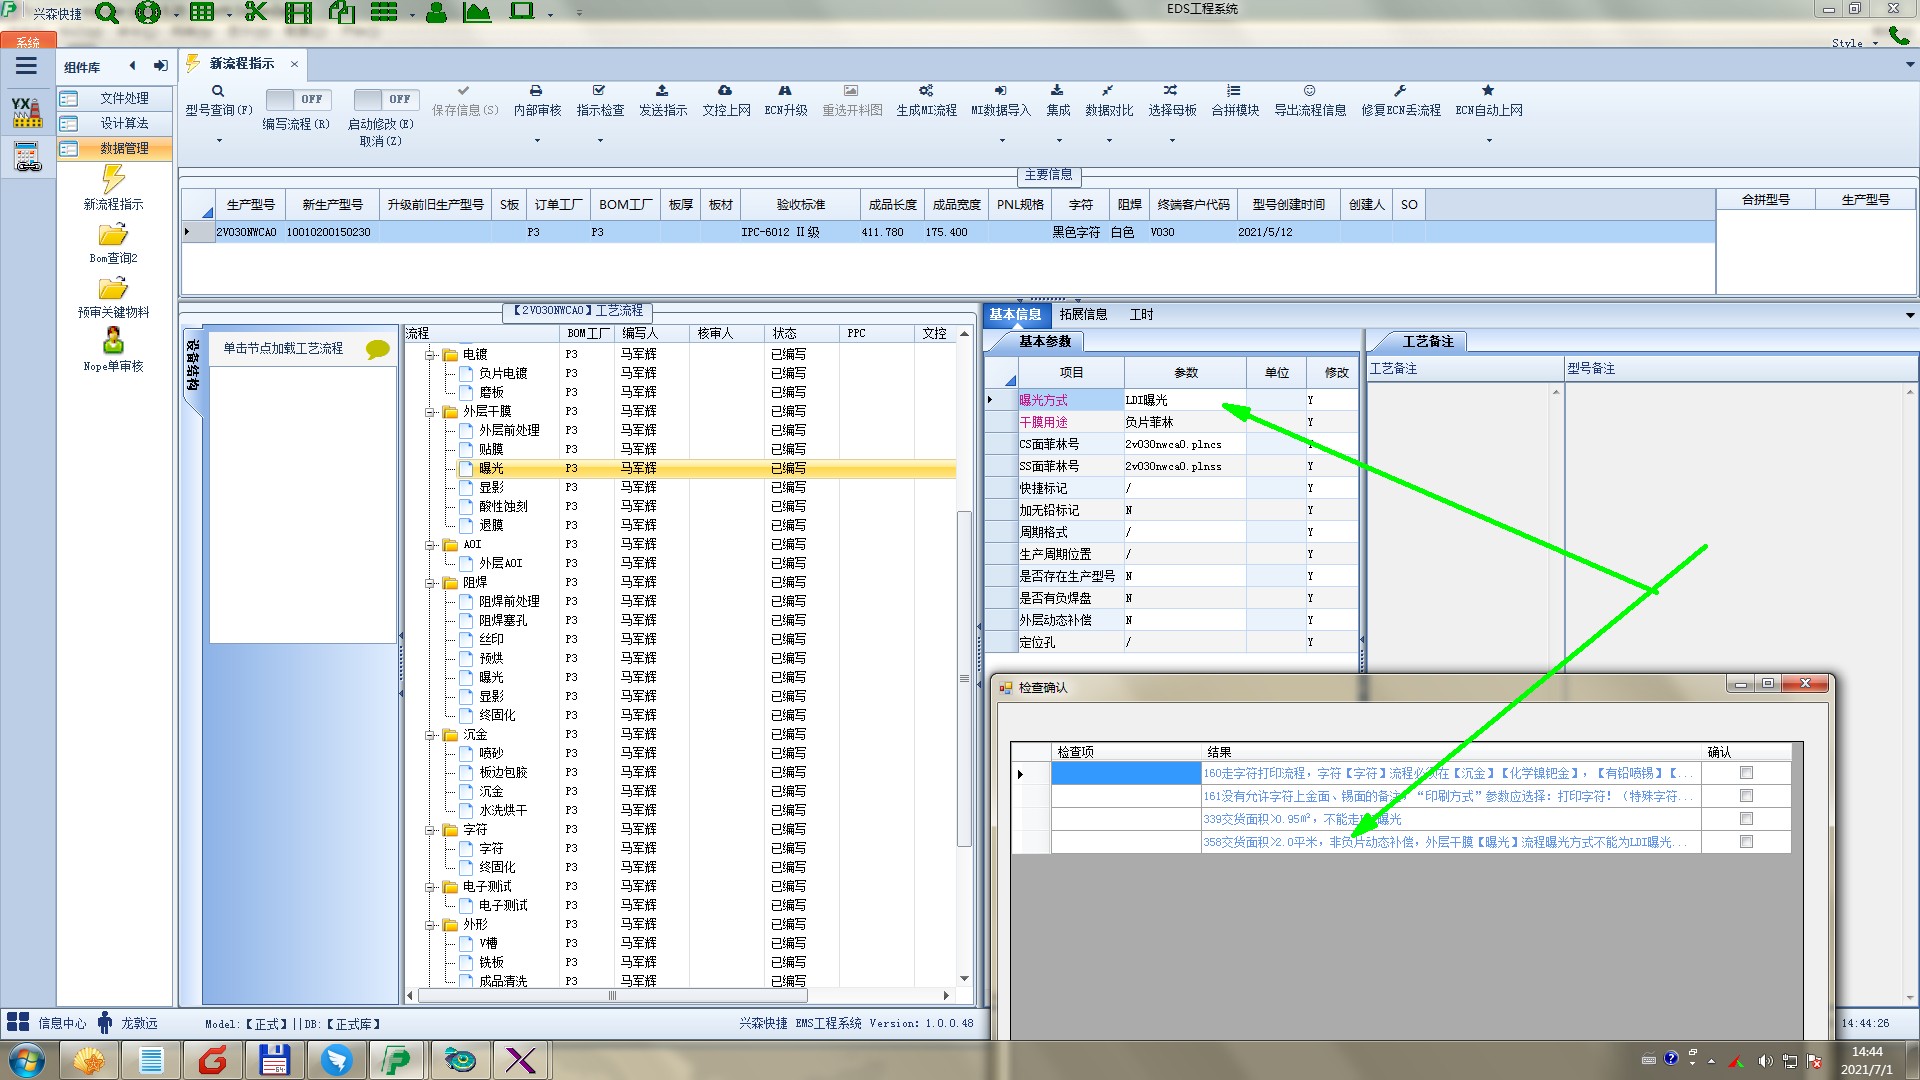Open 新流程指示 lightning icon in sidebar
The height and width of the screenshot is (1080, 1920).
click(113, 180)
